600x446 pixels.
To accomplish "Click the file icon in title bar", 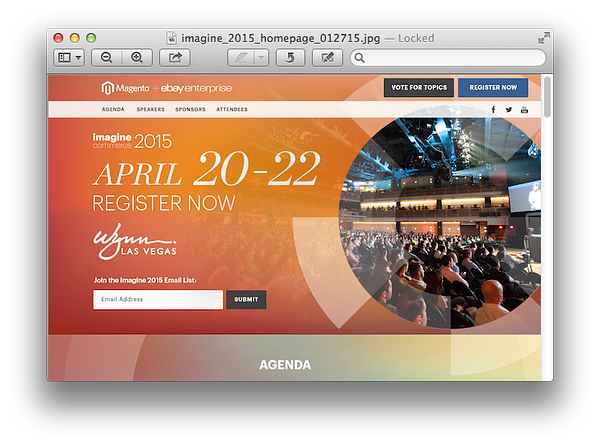I will pos(172,38).
